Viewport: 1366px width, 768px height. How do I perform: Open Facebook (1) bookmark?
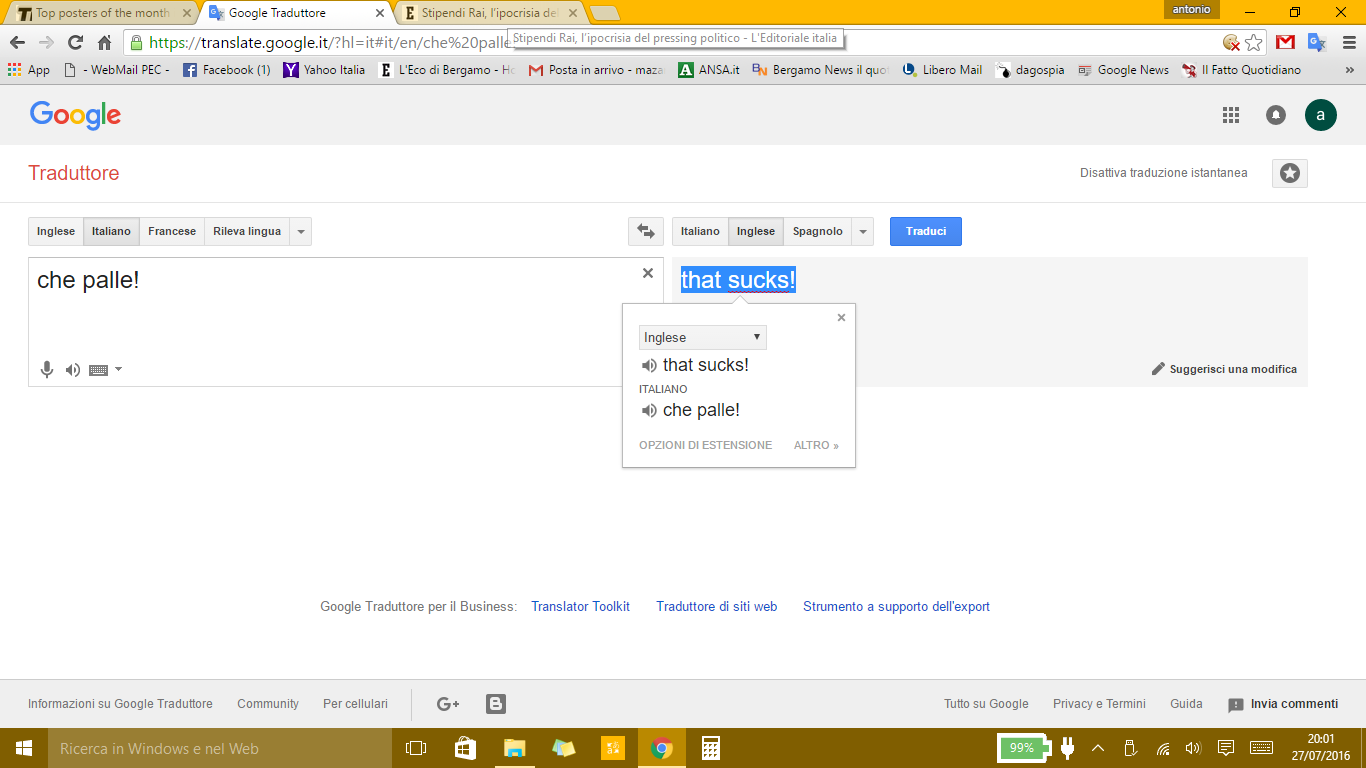coord(226,70)
